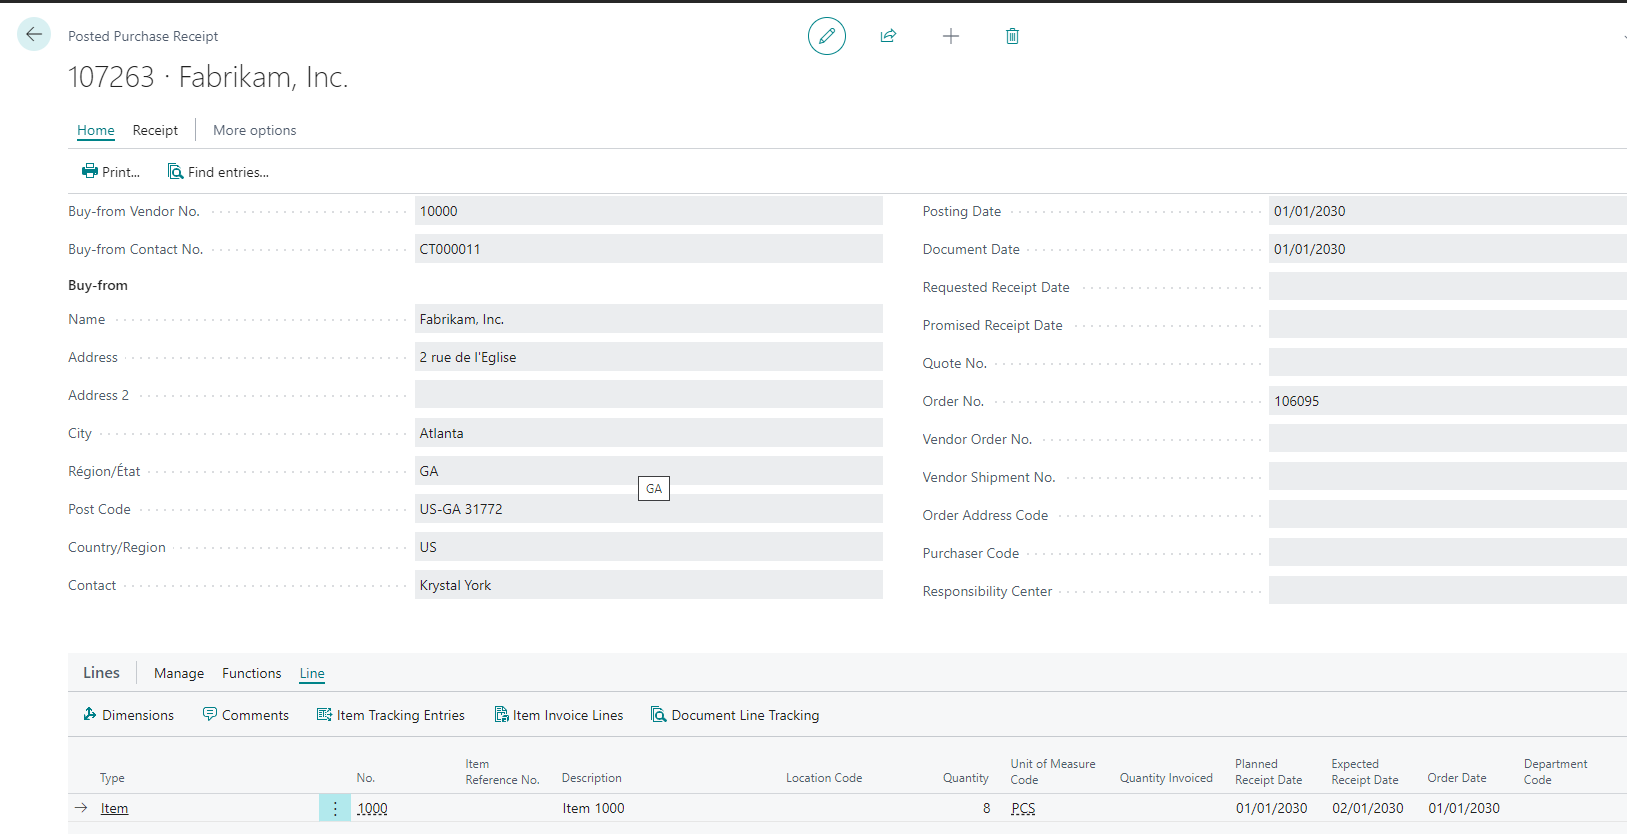The image size is (1627, 834).
Task: Click the printer icon for Print
Action: (x=90, y=171)
